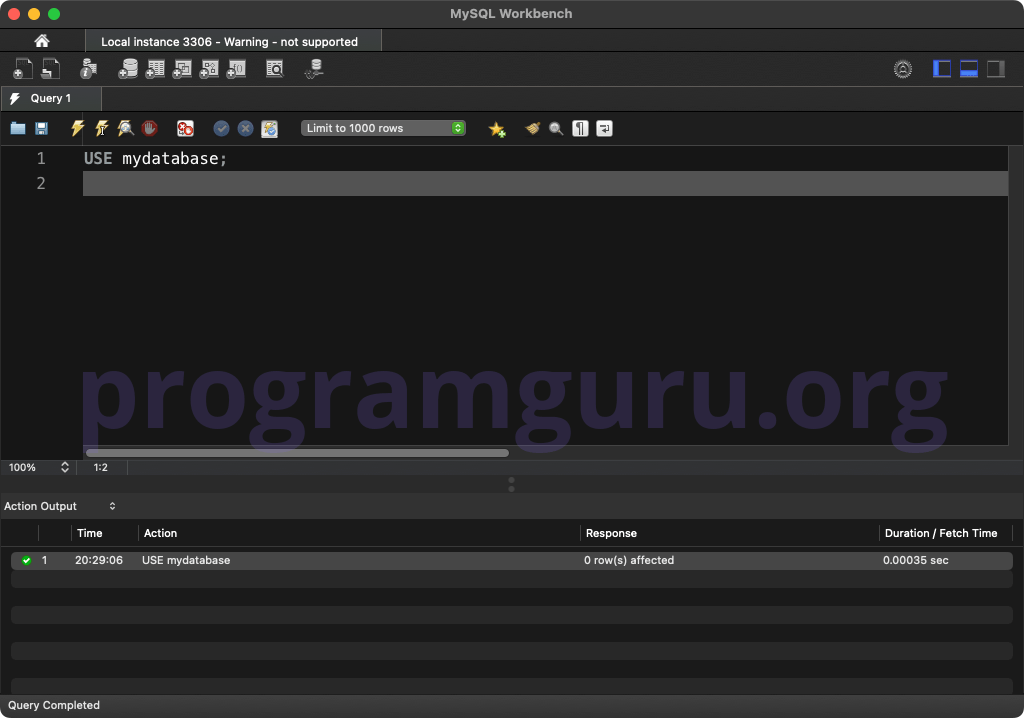Click the Action column header
The image size is (1024, 718).
click(160, 533)
